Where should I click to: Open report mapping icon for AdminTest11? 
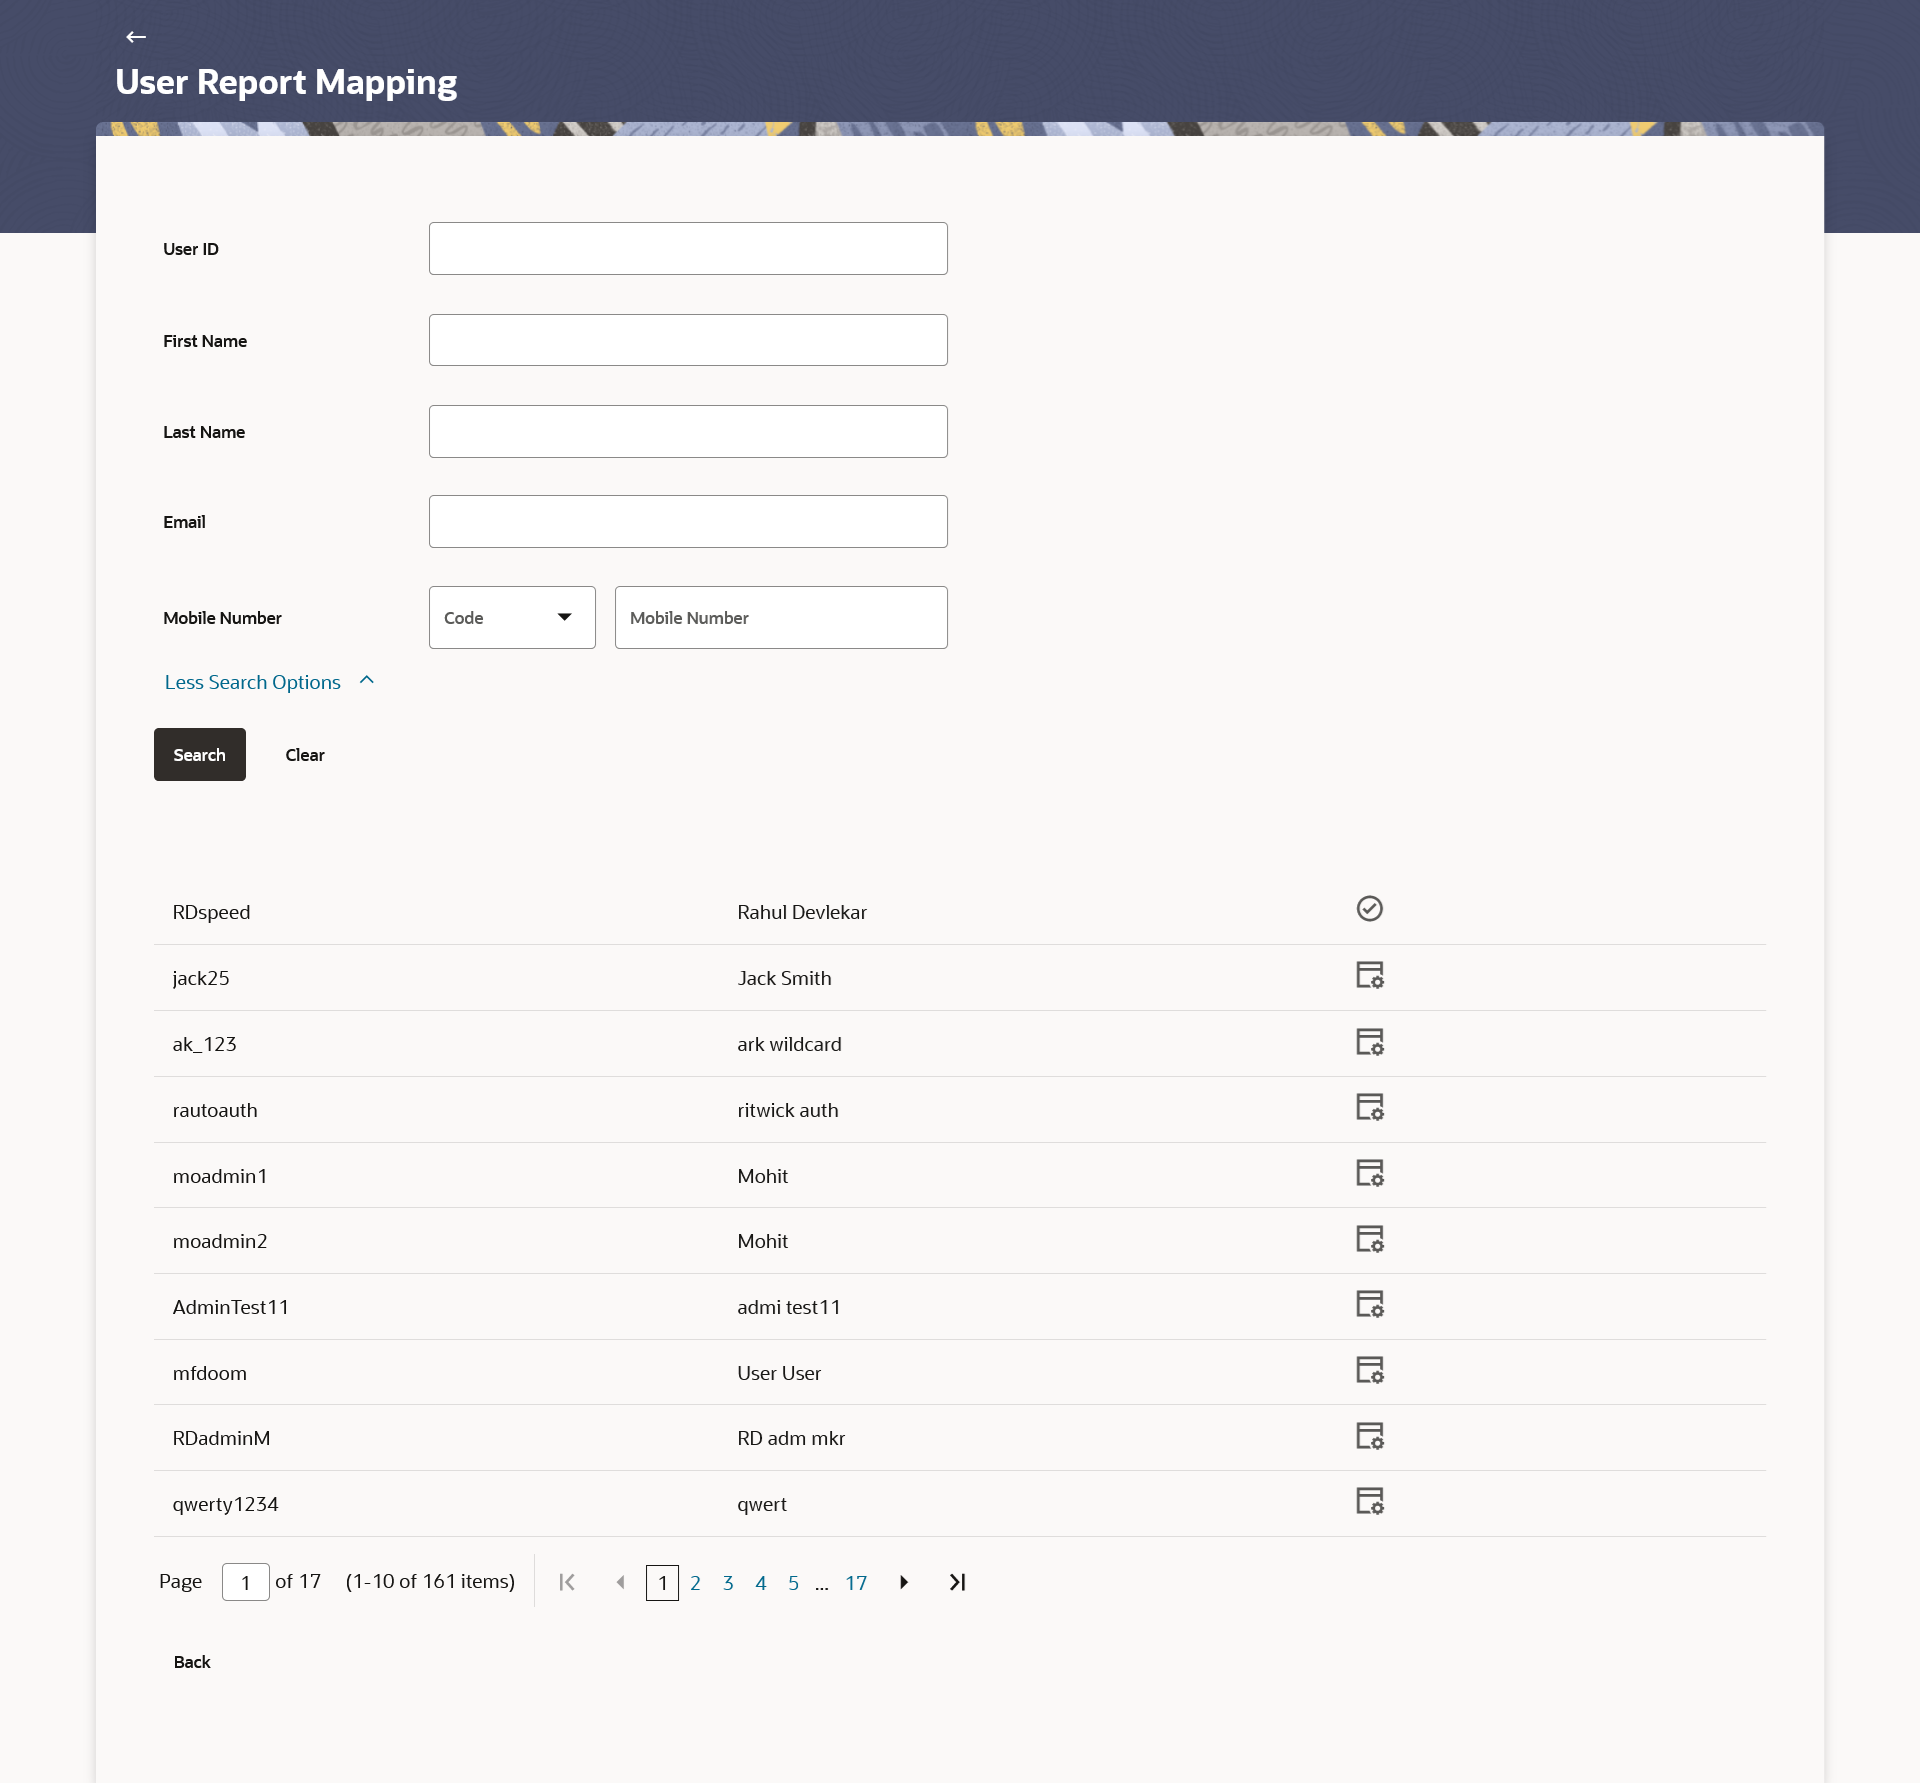point(1369,1304)
